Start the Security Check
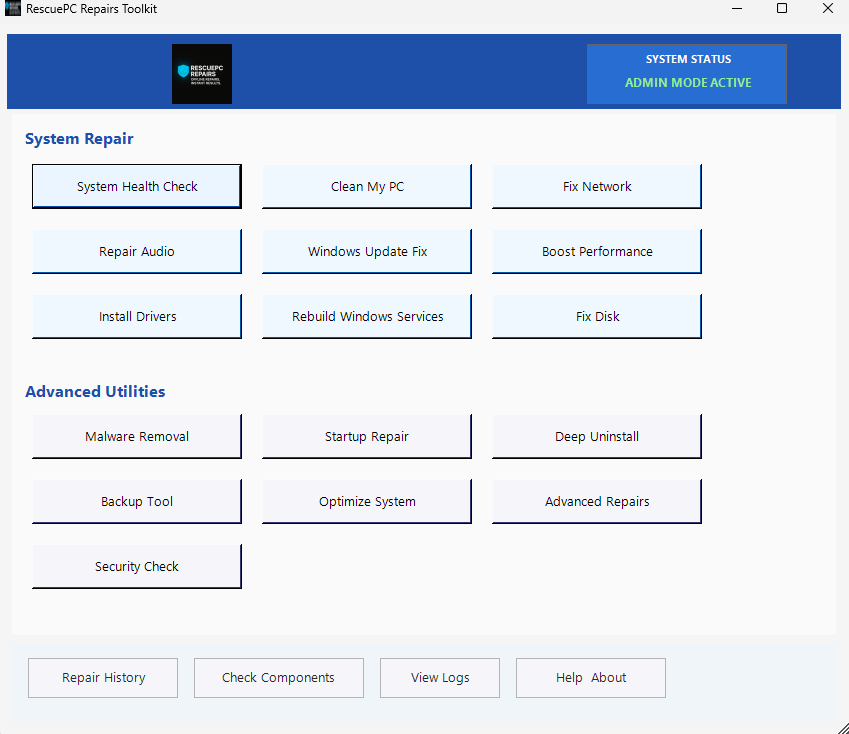This screenshot has width=849, height=734. [137, 566]
